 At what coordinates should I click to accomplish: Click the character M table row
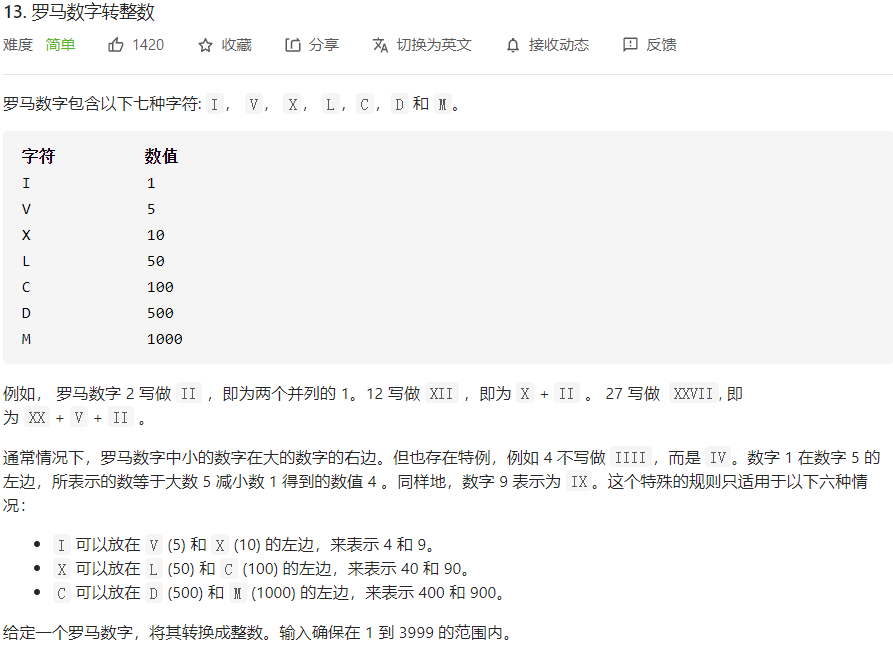[26, 339]
